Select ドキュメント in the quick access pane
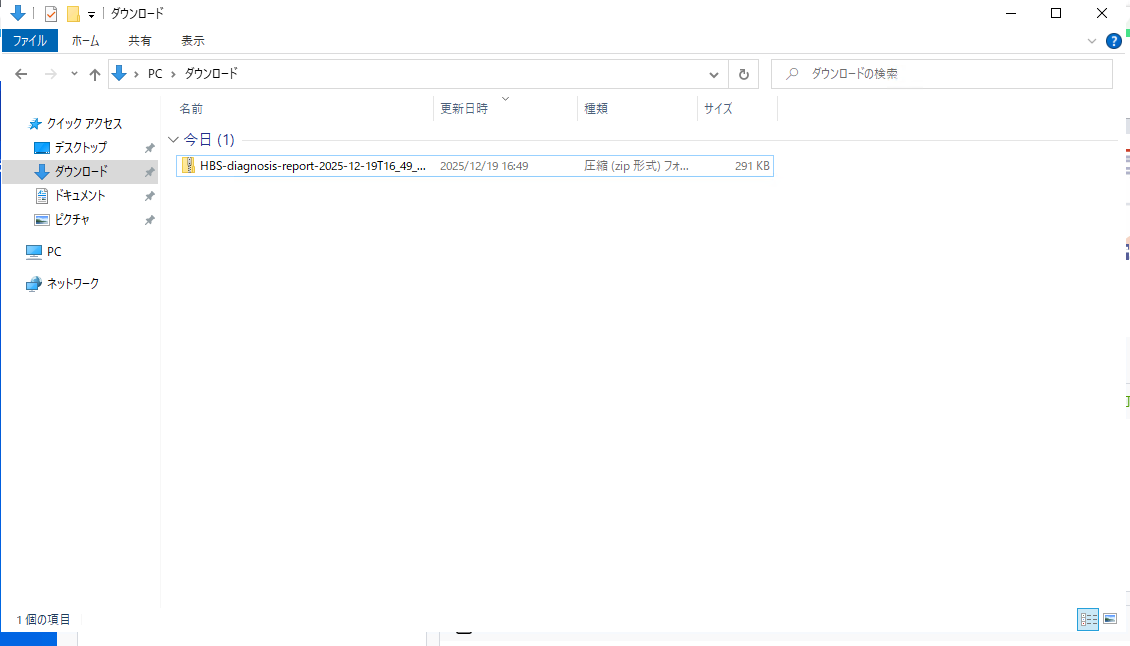This screenshot has height=646, width=1130. pos(80,195)
